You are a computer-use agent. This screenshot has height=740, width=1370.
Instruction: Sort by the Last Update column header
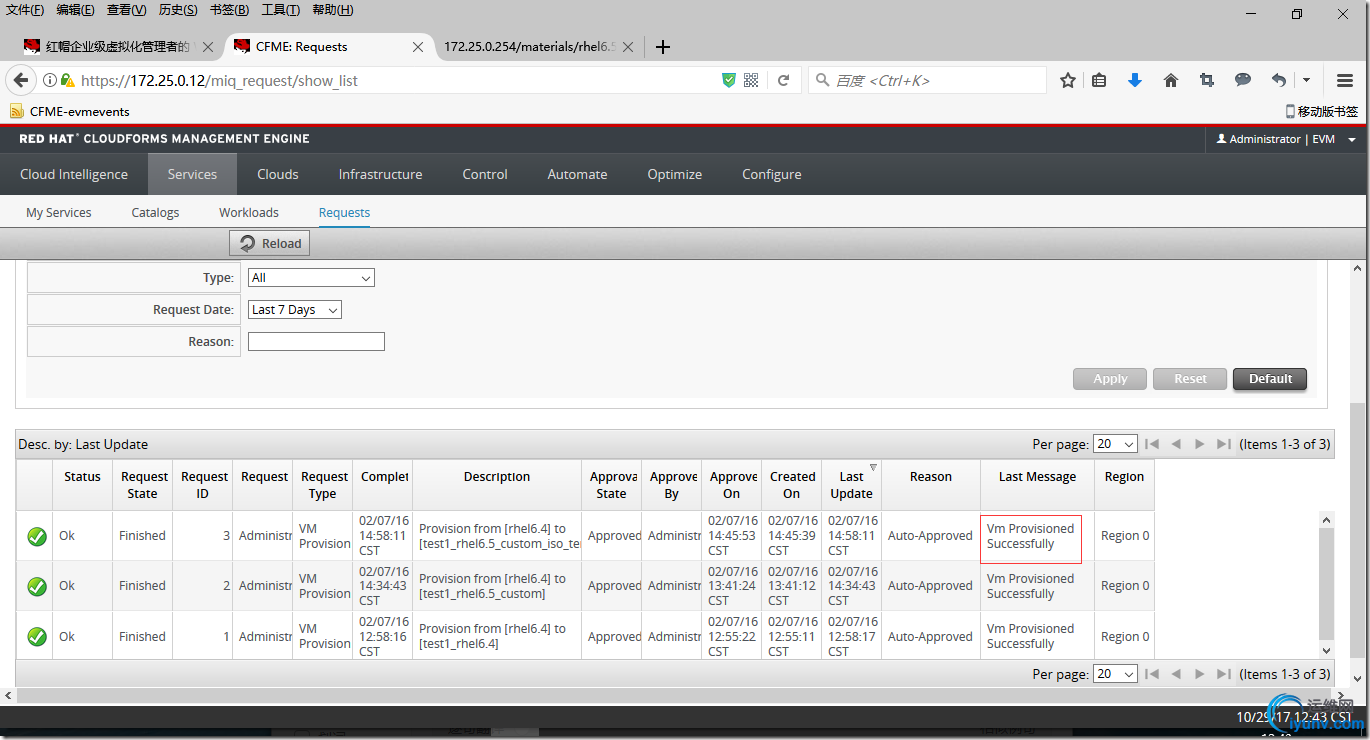(851, 485)
